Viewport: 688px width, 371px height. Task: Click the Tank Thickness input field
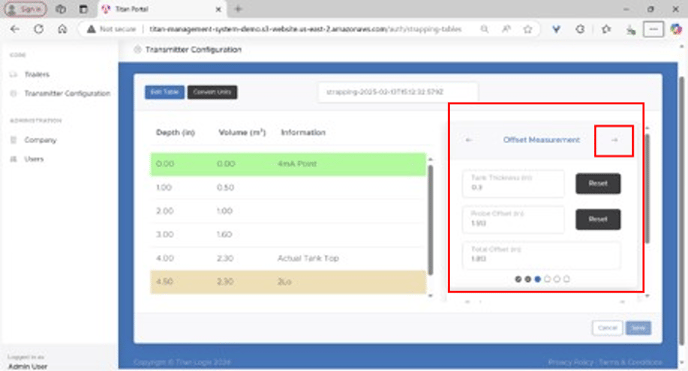tap(513, 183)
